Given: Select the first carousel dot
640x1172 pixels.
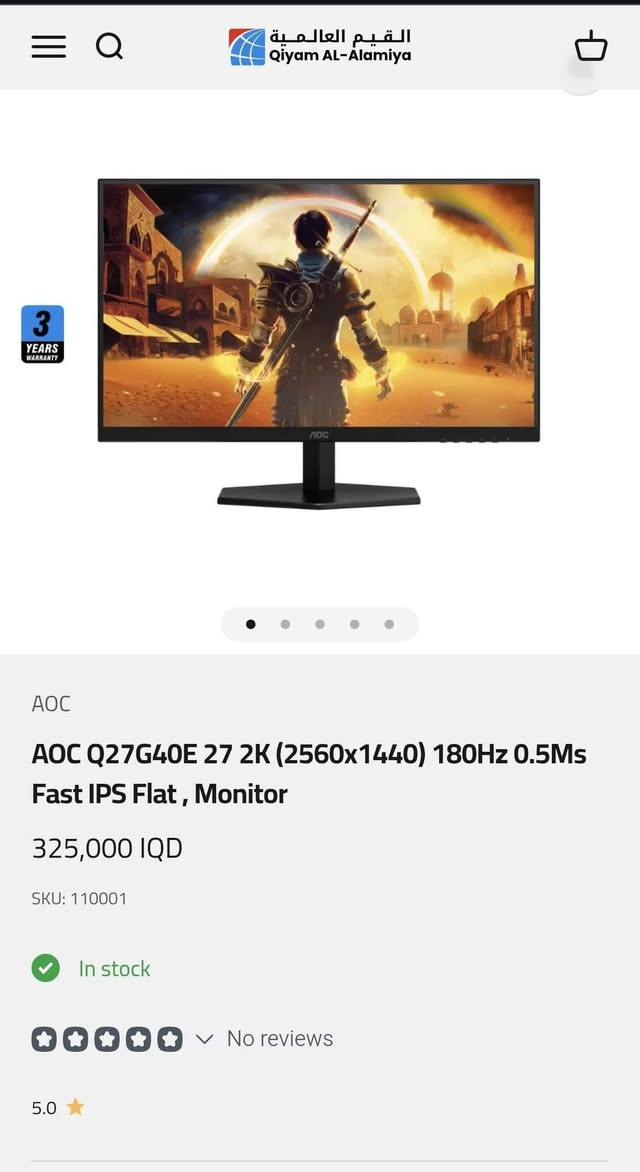Looking at the screenshot, I should point(250,624).
